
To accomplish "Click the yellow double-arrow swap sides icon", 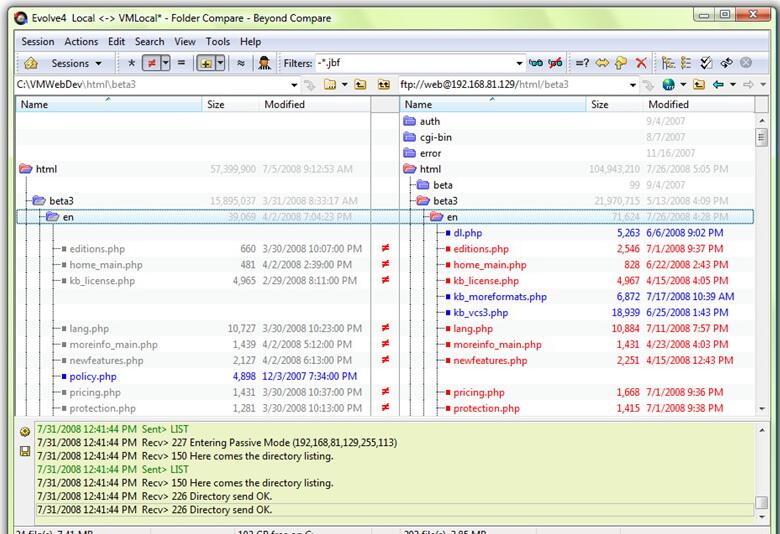I will (602, 63).
